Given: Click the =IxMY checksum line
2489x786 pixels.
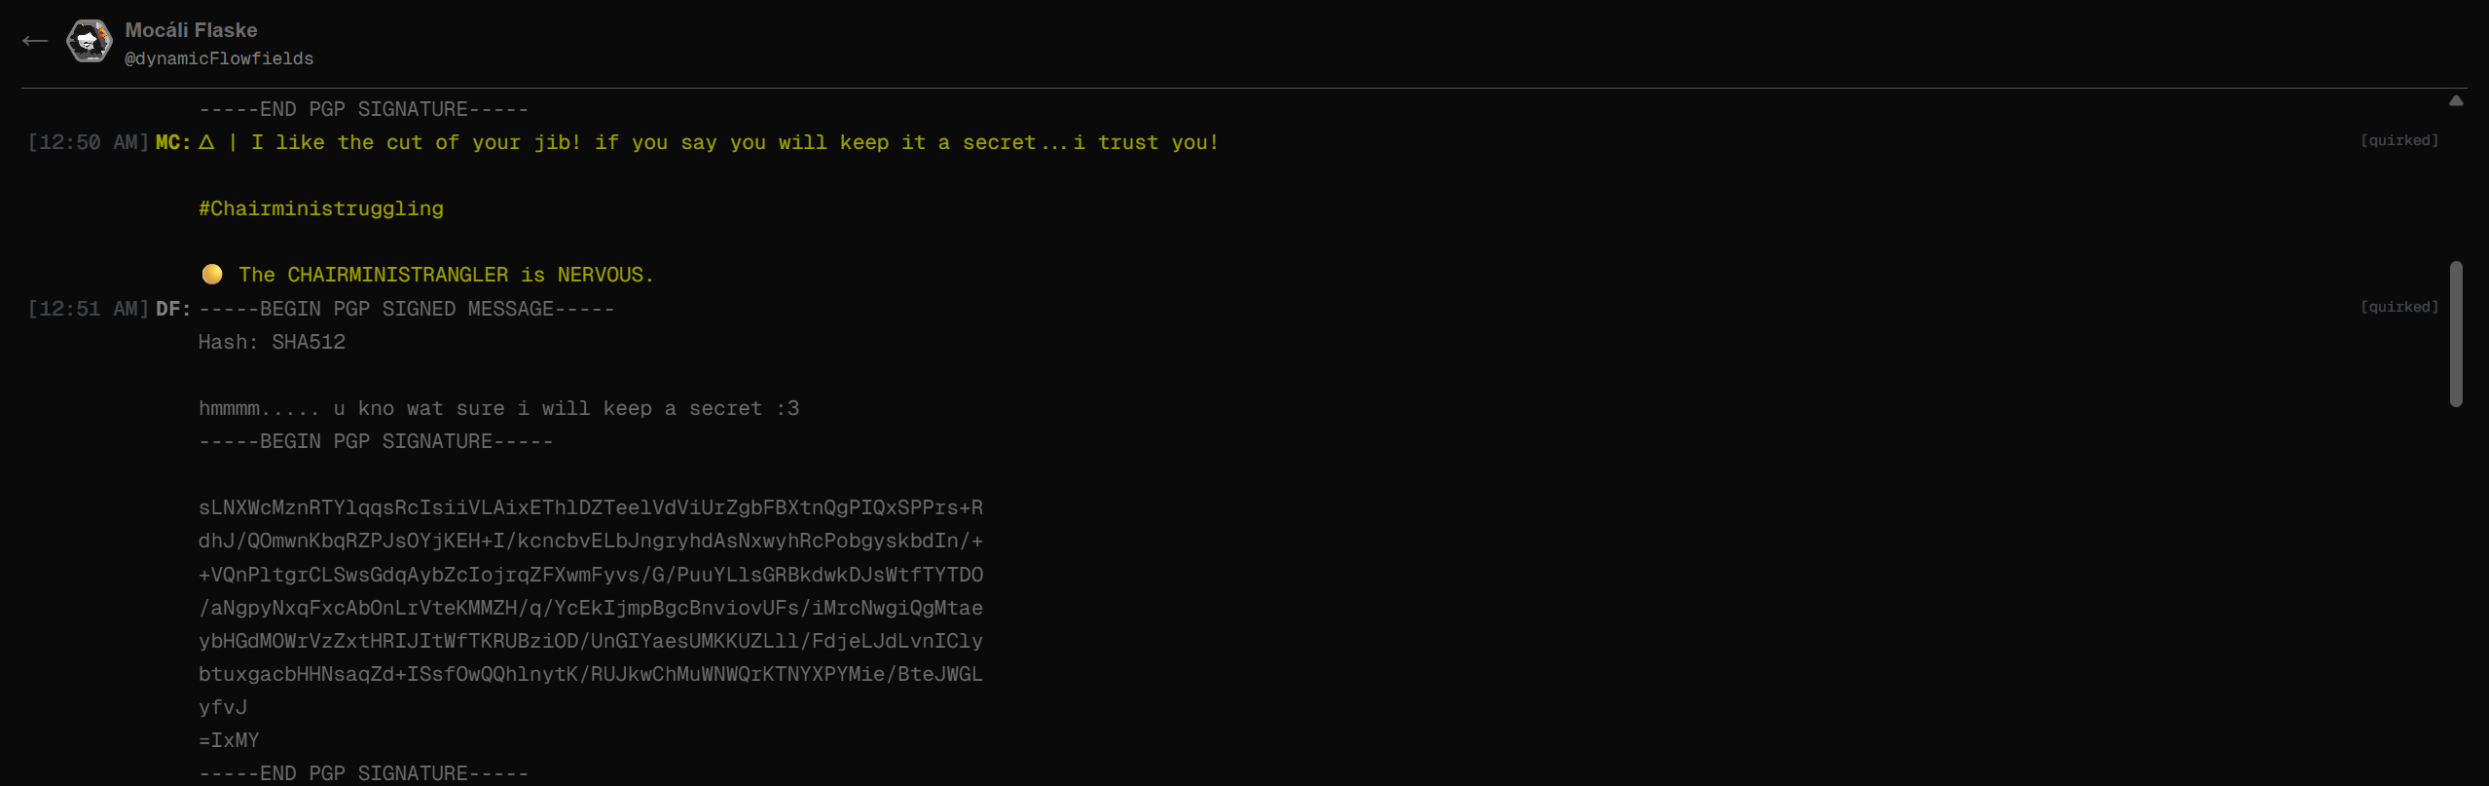Looking at the screenshot, I should (229, 740).
